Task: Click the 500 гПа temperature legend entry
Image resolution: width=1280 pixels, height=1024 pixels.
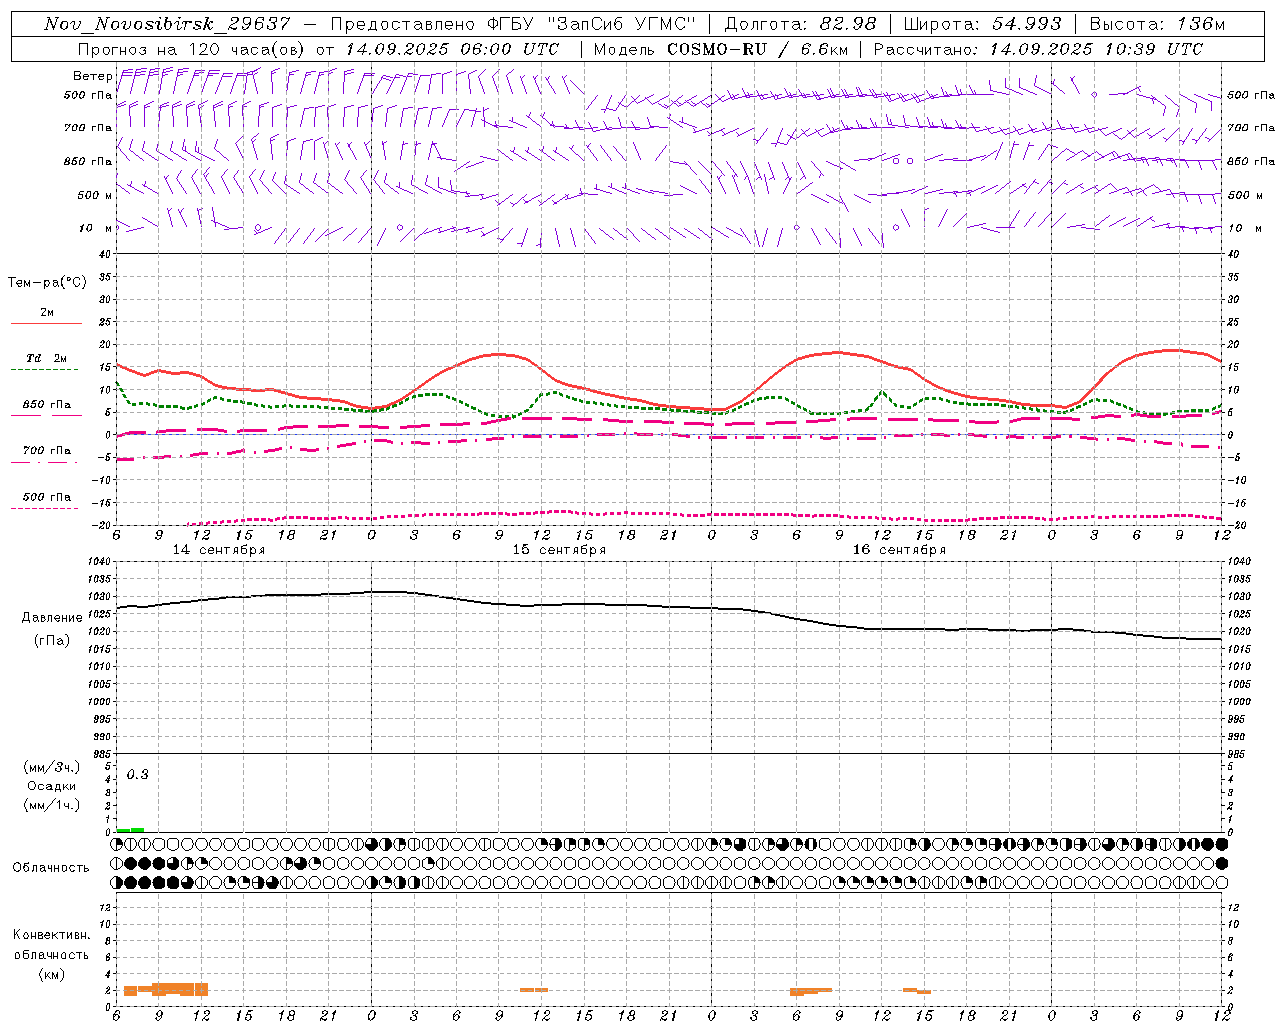Action: coord(46,497)
